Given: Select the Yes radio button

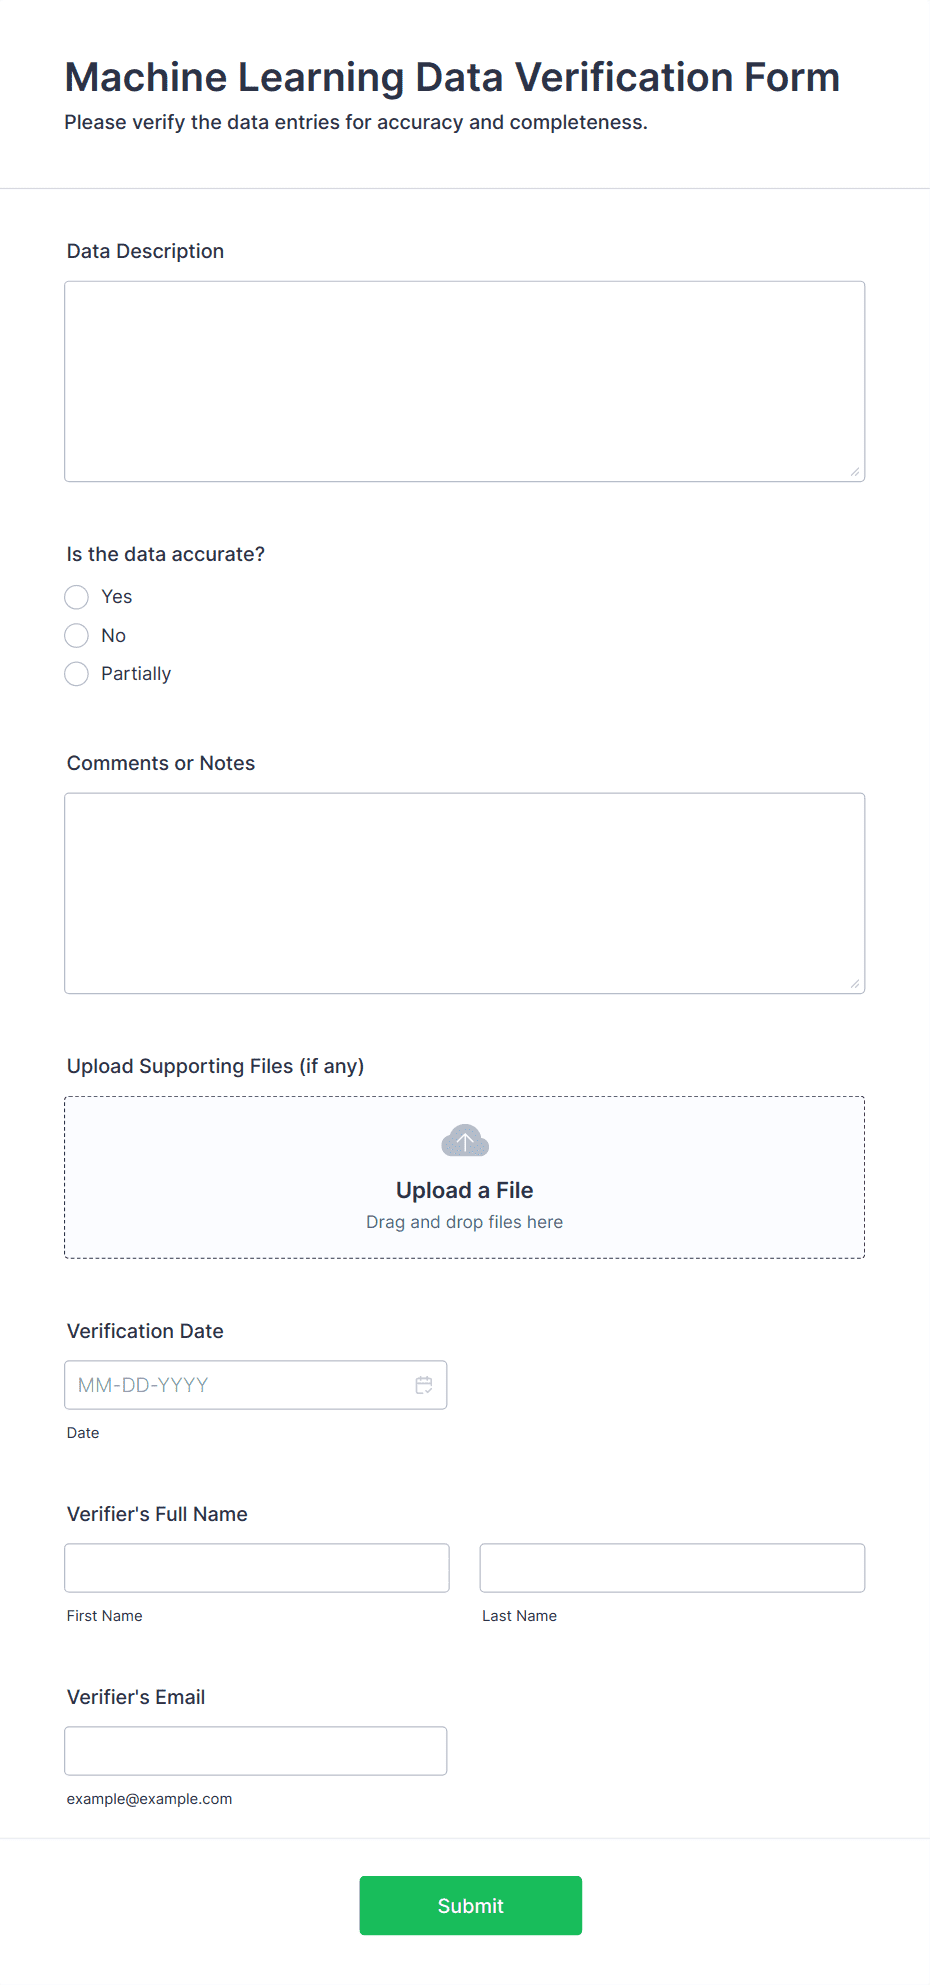Looking at the screenshot, I should pos(77,597).
